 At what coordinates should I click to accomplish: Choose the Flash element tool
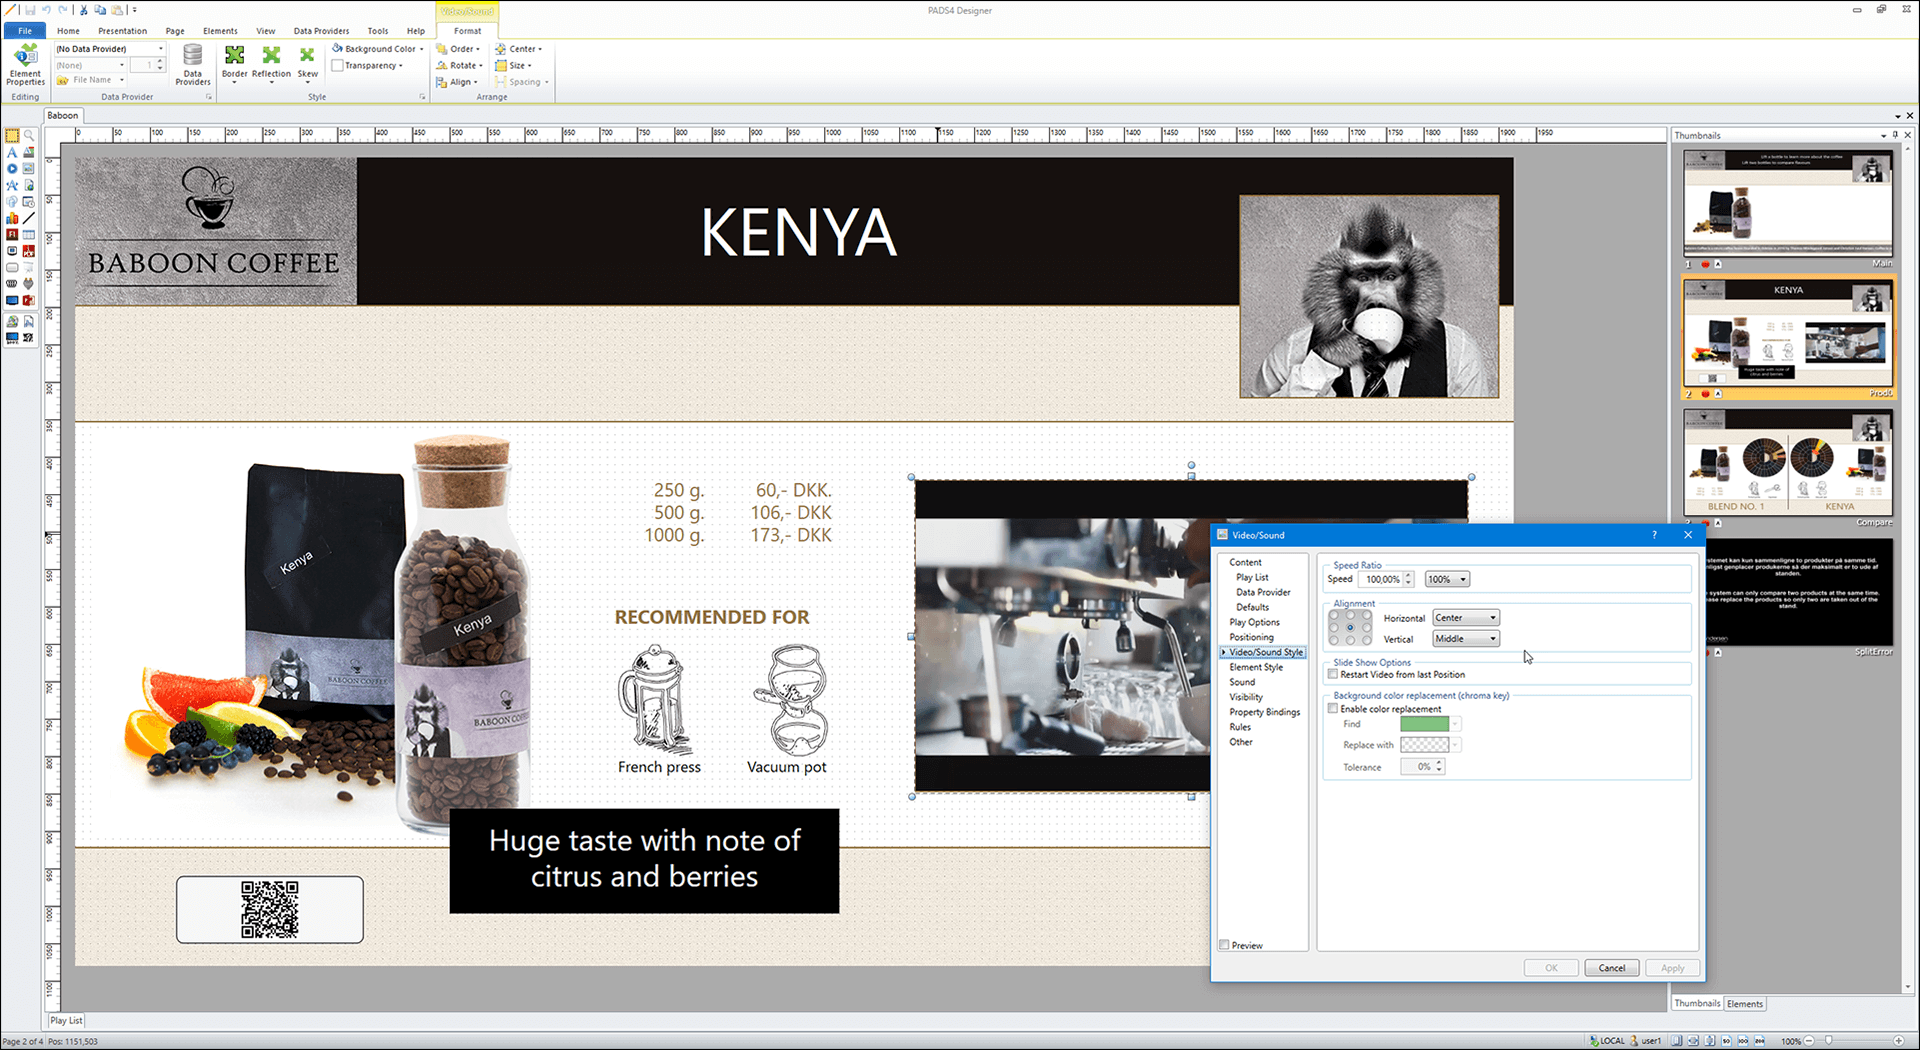pyautogui.click(x=12, y=234)
